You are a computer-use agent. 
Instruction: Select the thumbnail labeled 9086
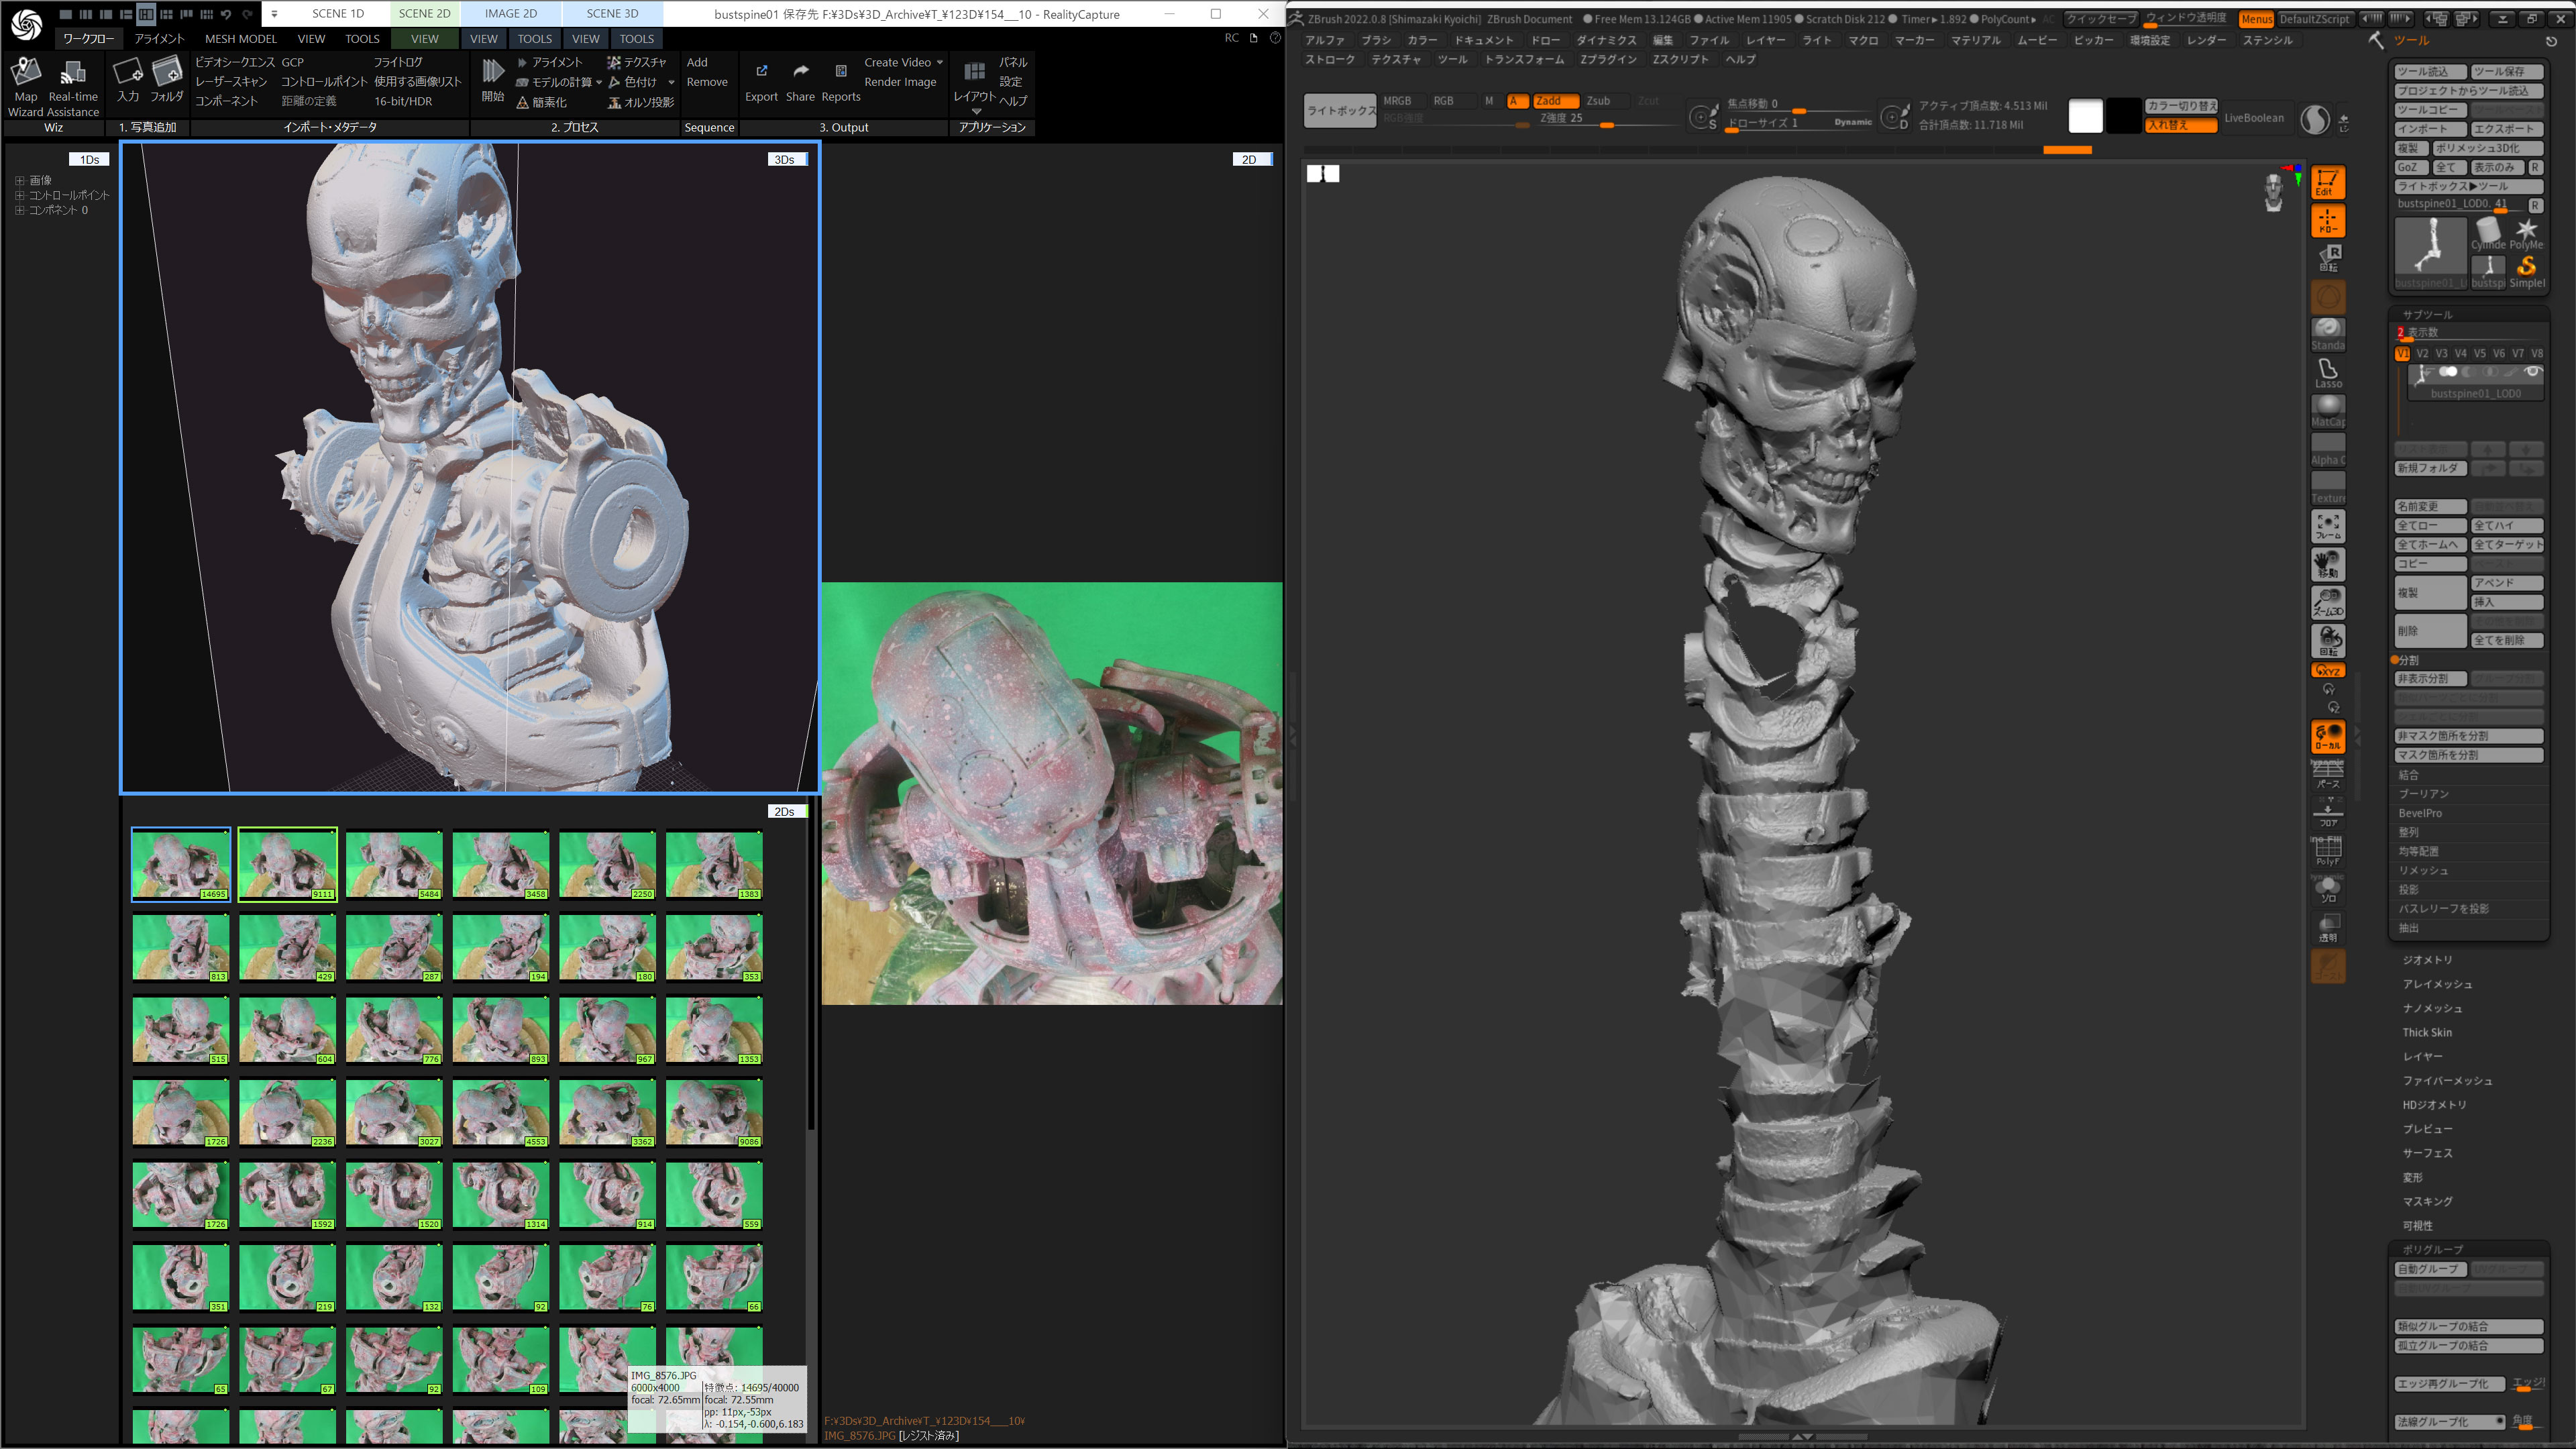click(714, 1112)
